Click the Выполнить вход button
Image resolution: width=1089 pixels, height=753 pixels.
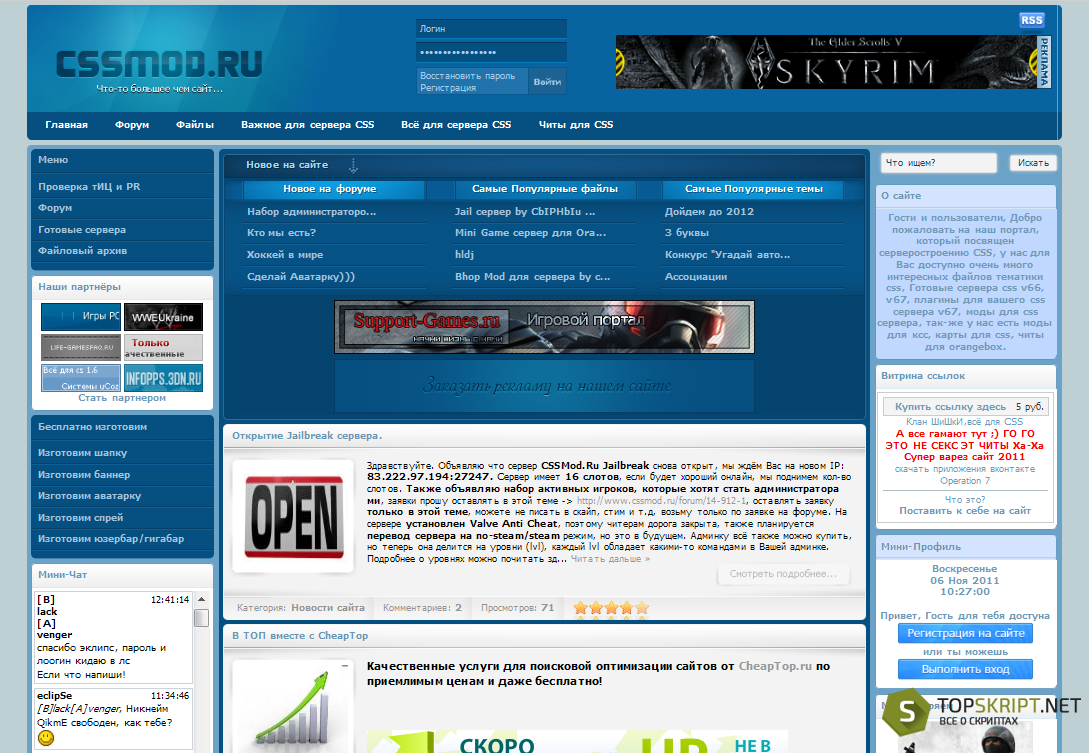tap(965, 670)
